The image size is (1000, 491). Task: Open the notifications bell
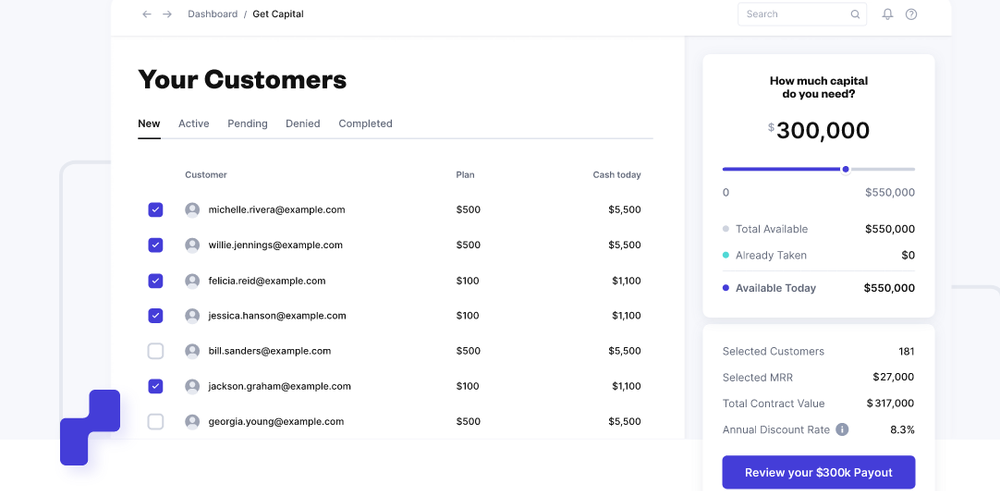point(887,14)
